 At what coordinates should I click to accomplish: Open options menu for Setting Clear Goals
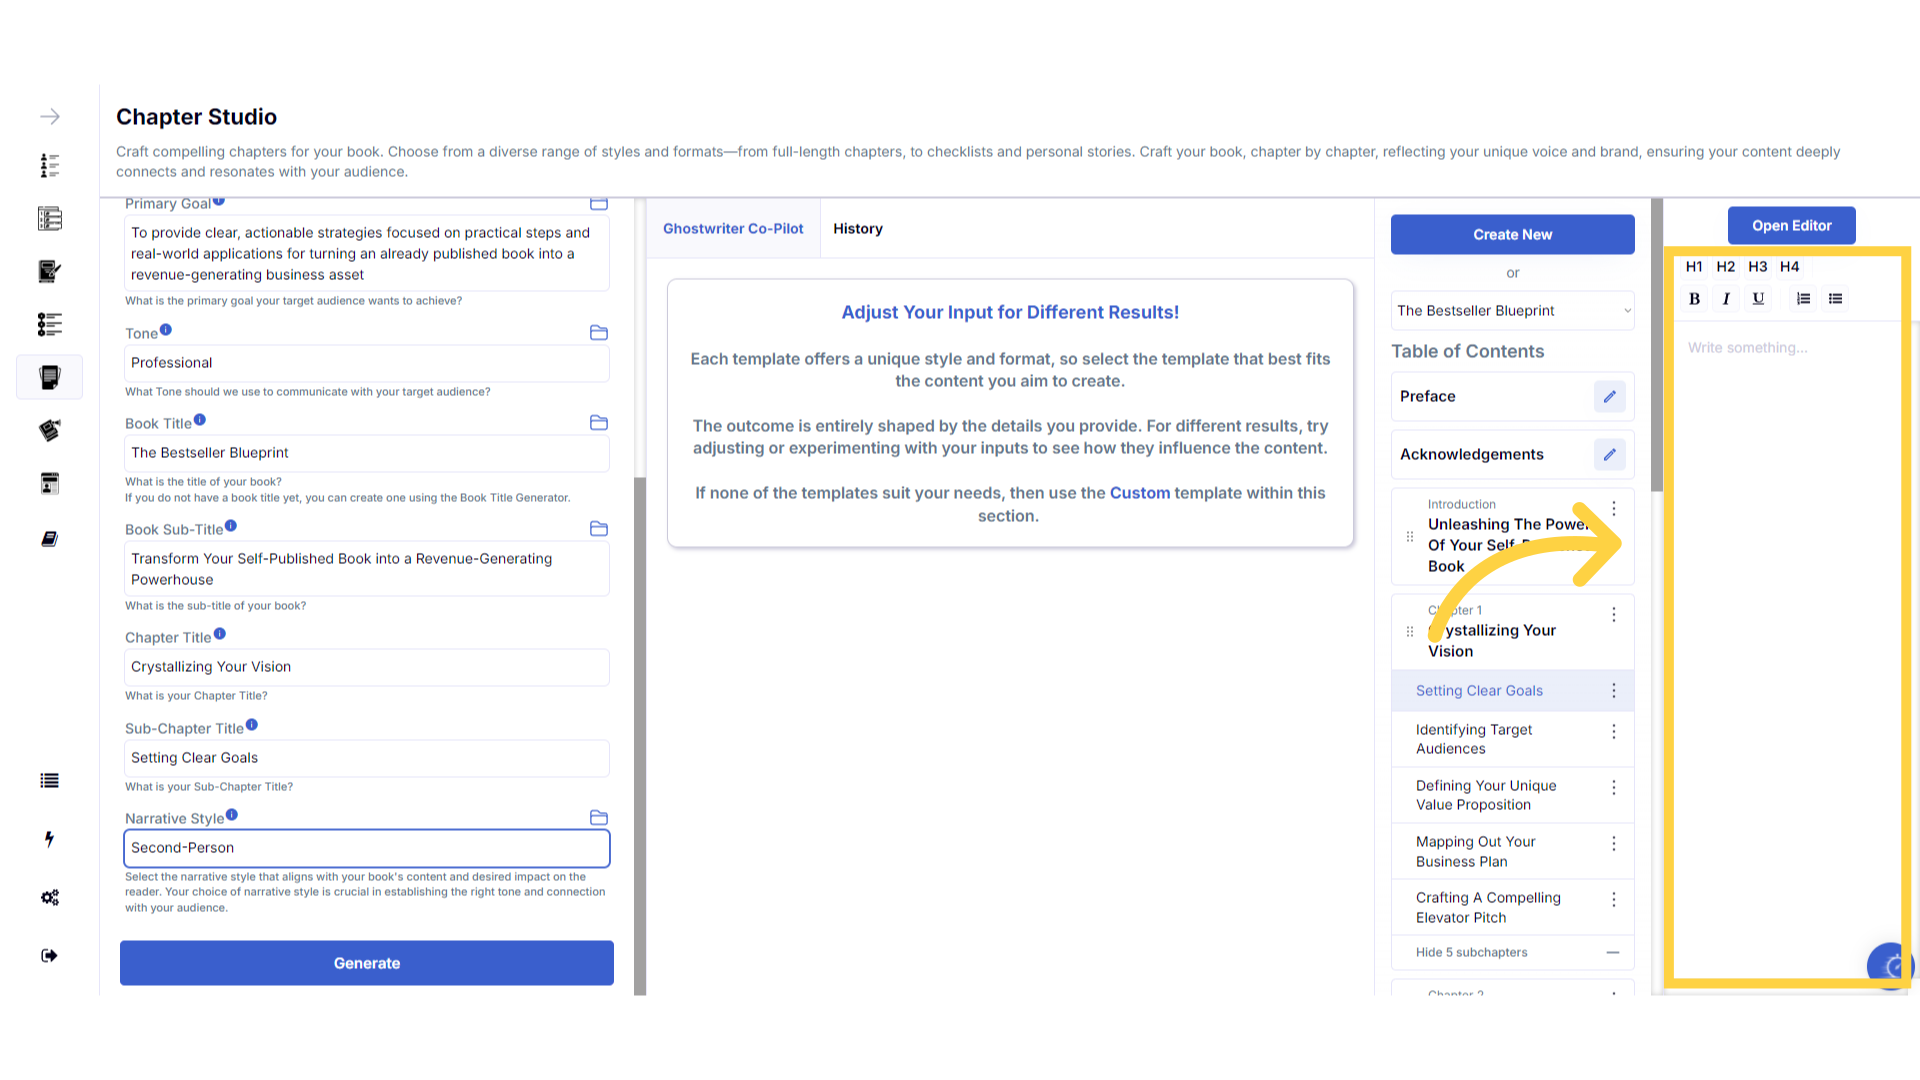1613,690
